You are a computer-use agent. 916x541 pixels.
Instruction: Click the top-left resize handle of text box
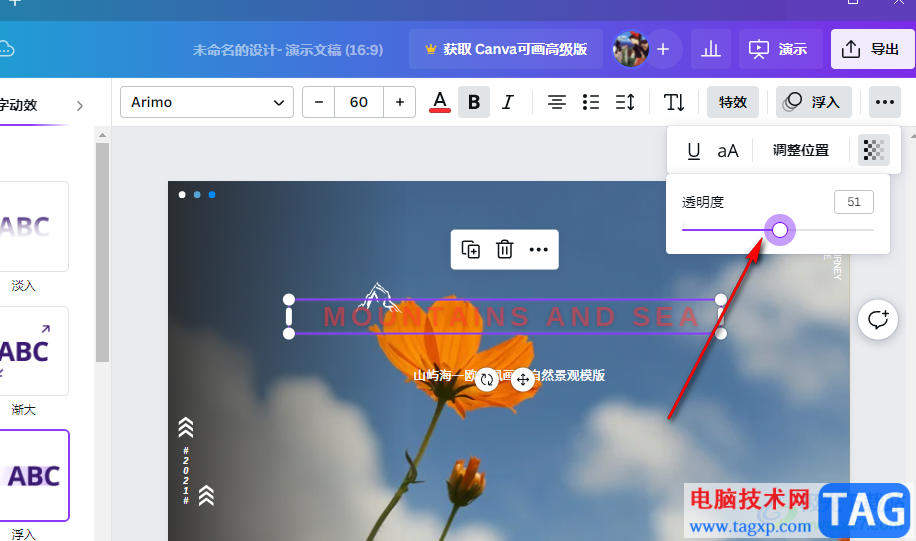tap(289, 300)
